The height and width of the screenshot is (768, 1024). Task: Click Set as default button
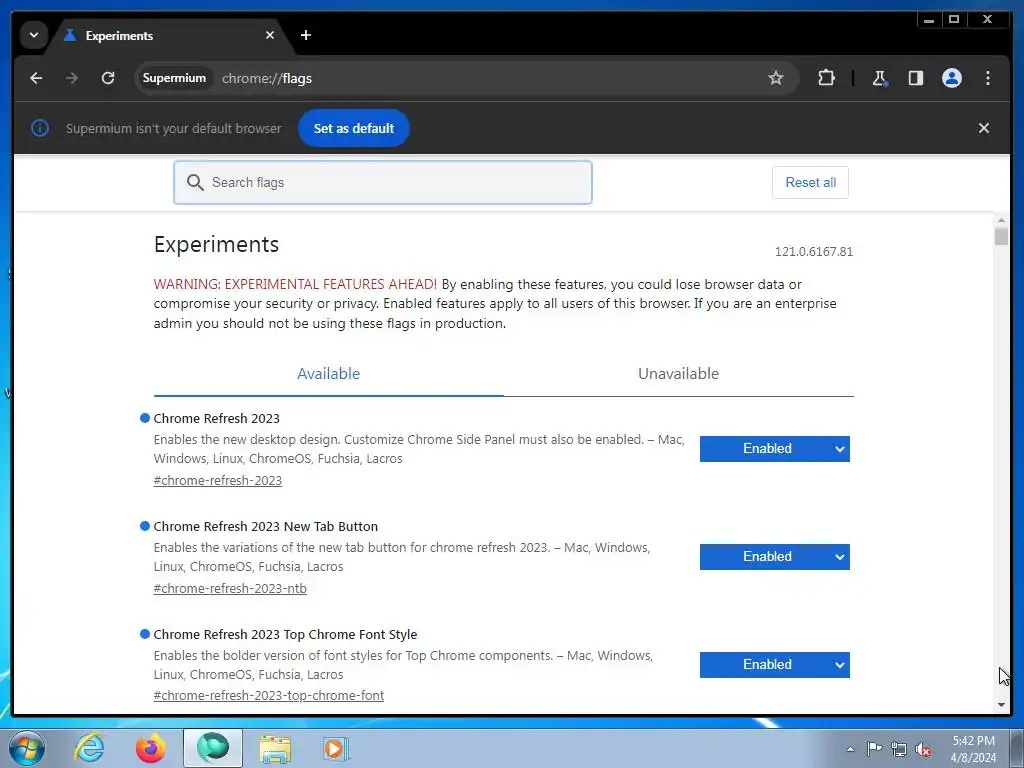point(353,128)
